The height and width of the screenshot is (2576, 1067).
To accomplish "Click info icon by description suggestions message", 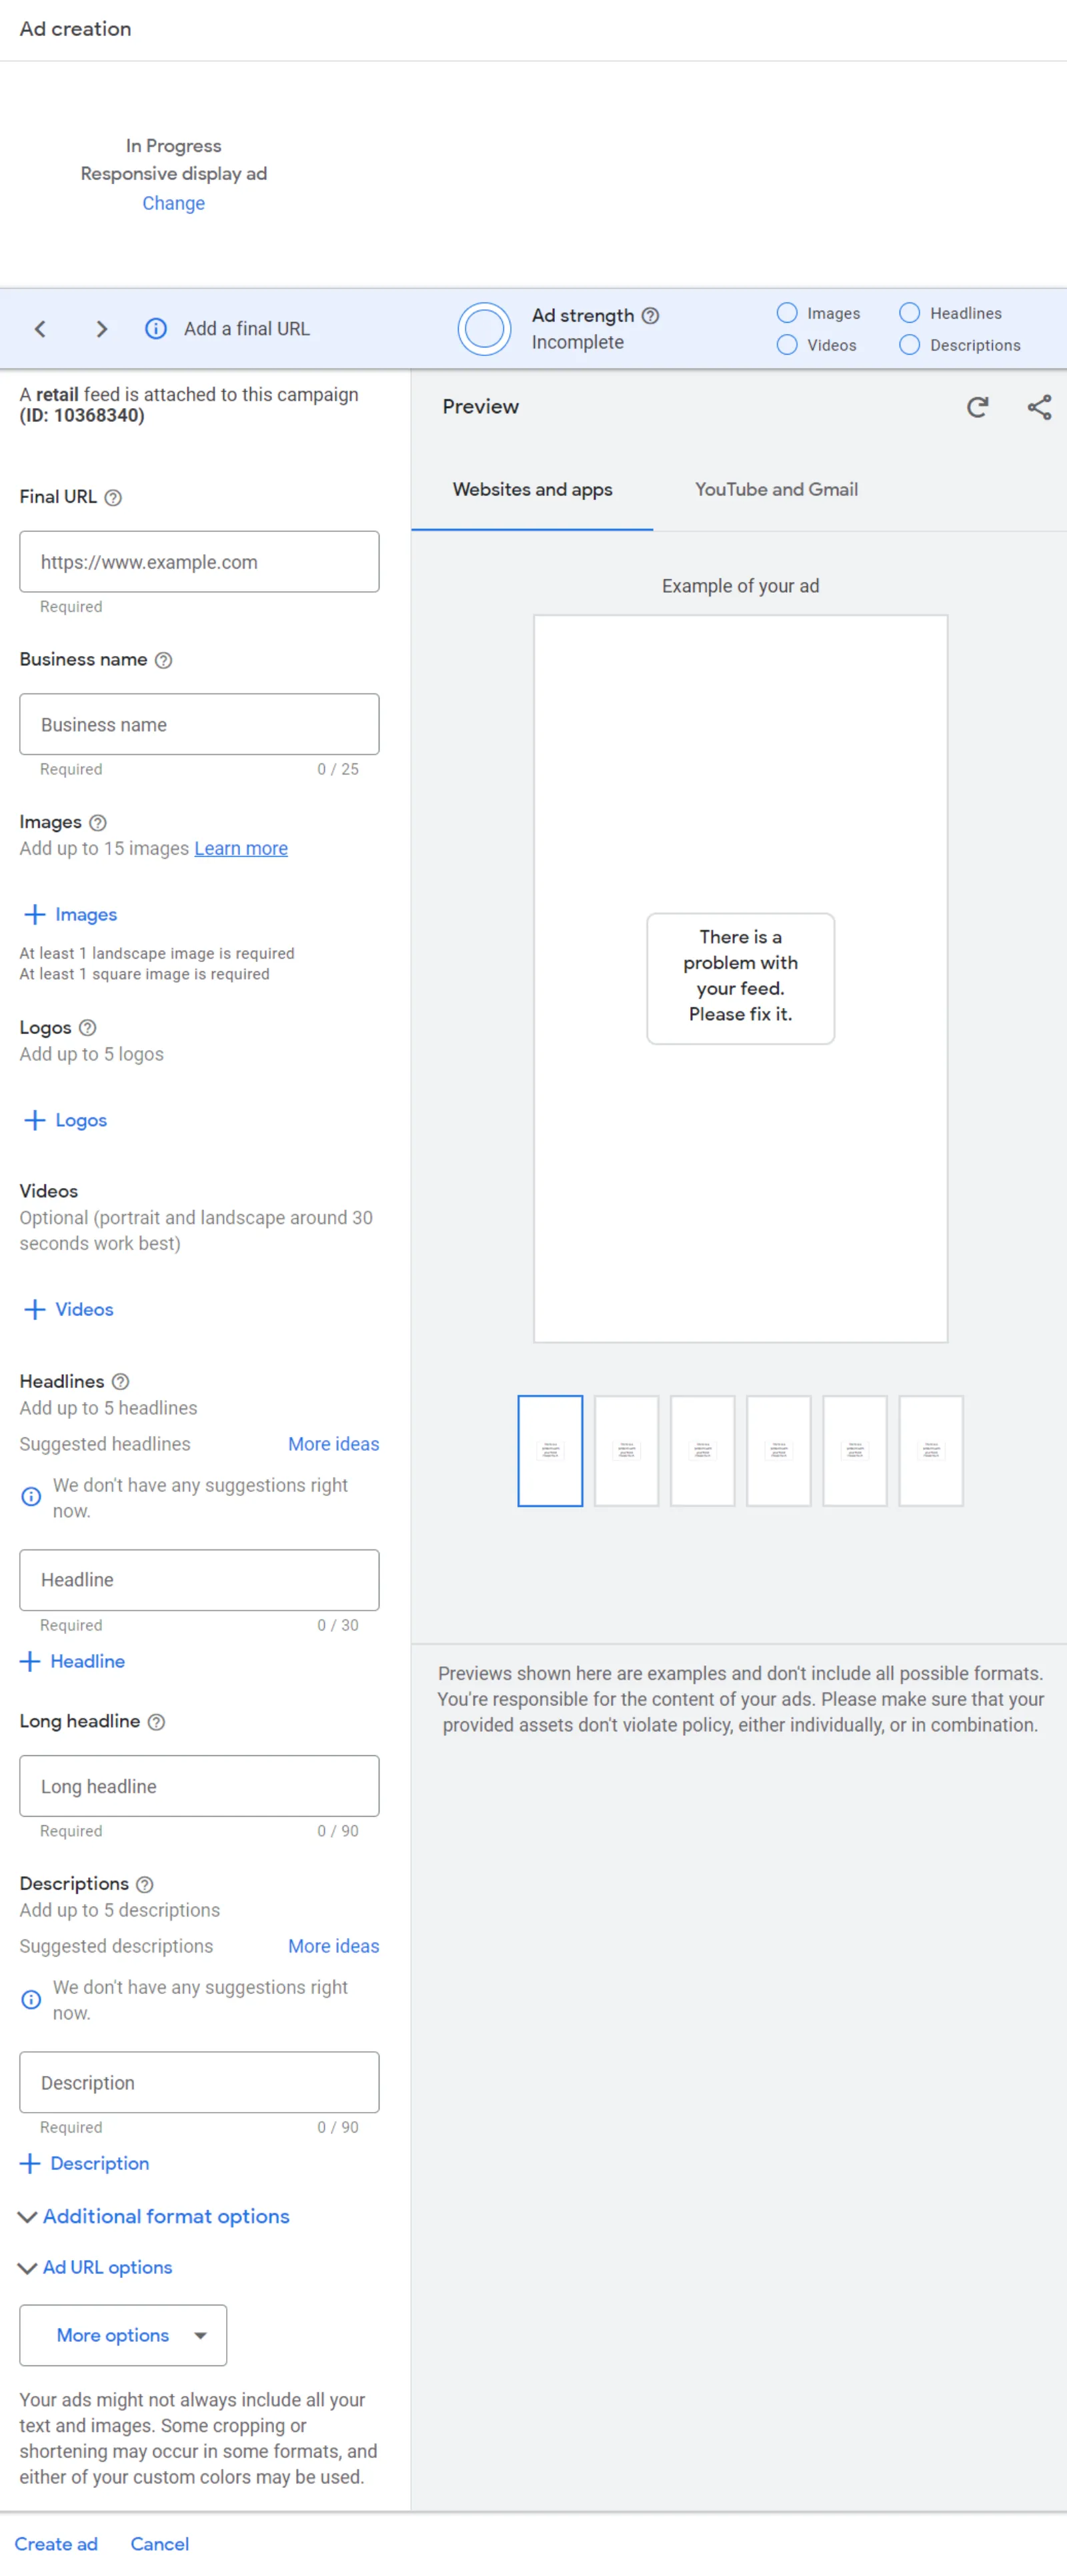I will click(x=31, y=1999).
